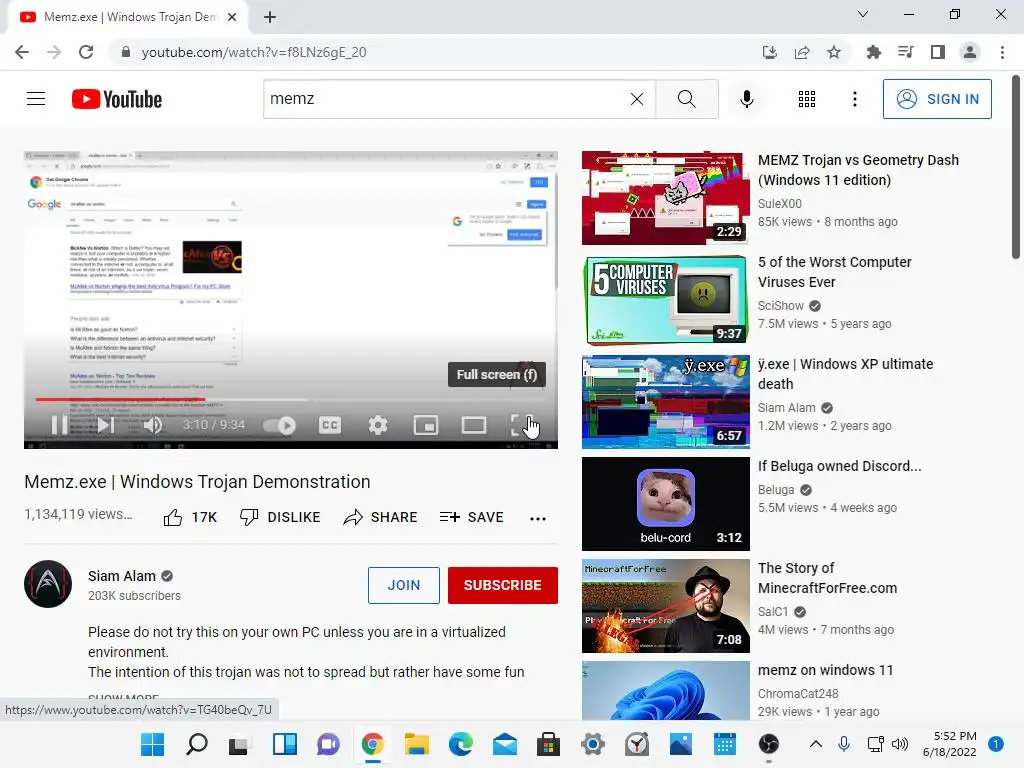Image resolution: width=1024 pixels, height=768 pixels.
Task: Open the YouTube guide hamburger menu
Action: (36, 99)
